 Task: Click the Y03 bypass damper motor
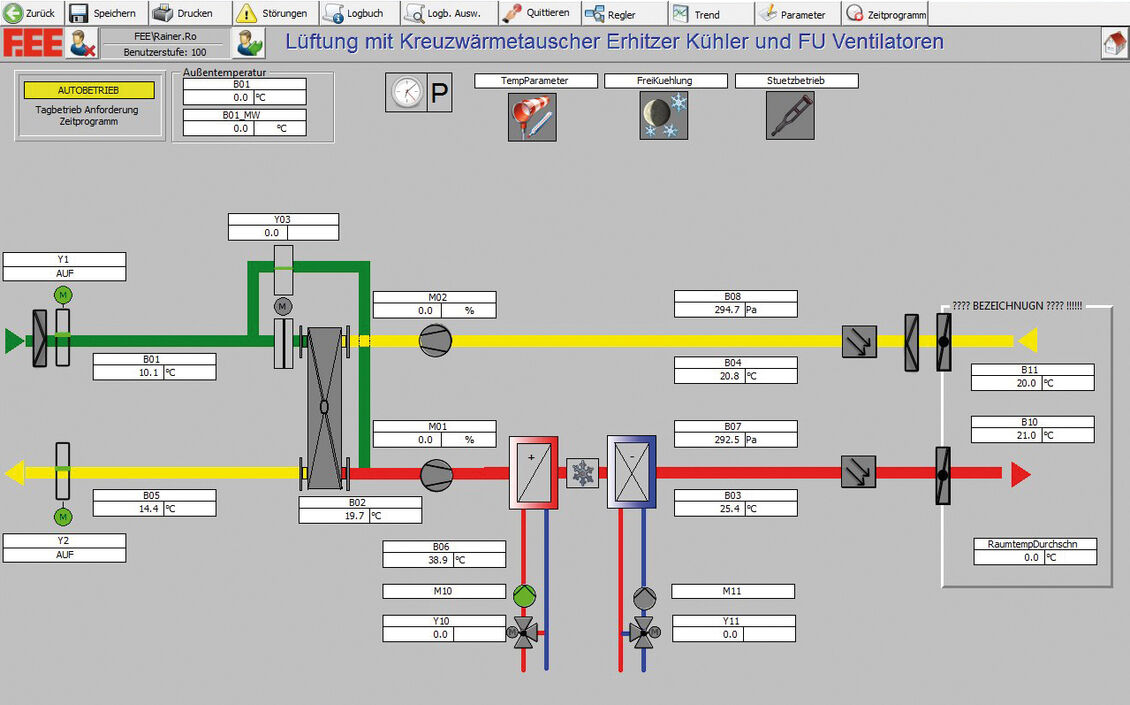tap(282, 306)
